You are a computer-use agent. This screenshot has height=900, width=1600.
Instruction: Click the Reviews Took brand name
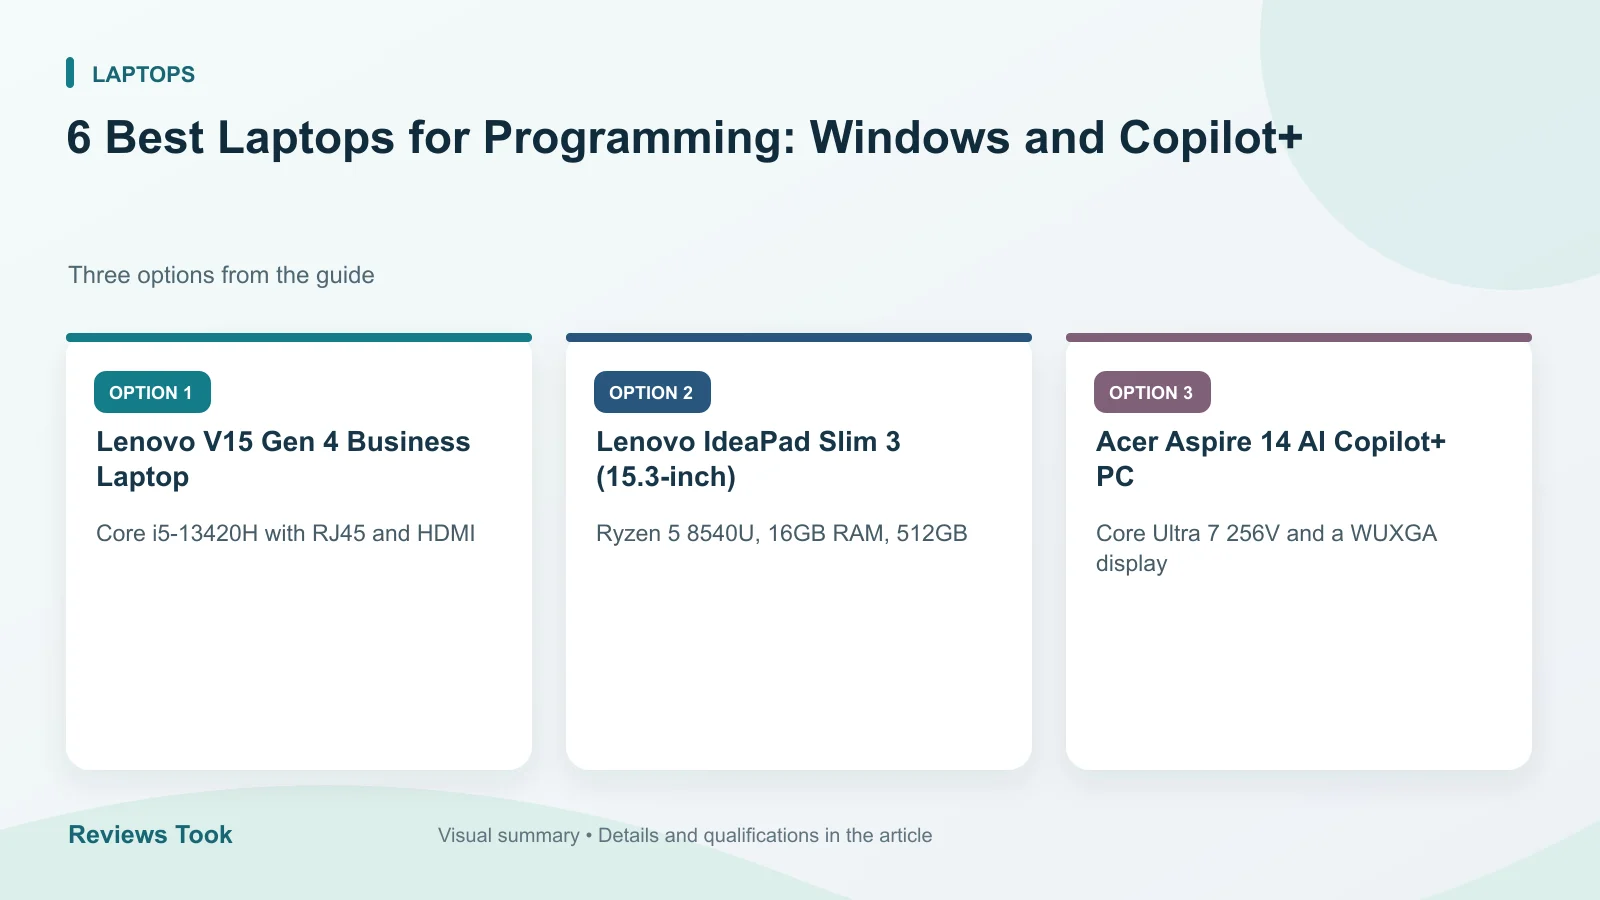150,835
